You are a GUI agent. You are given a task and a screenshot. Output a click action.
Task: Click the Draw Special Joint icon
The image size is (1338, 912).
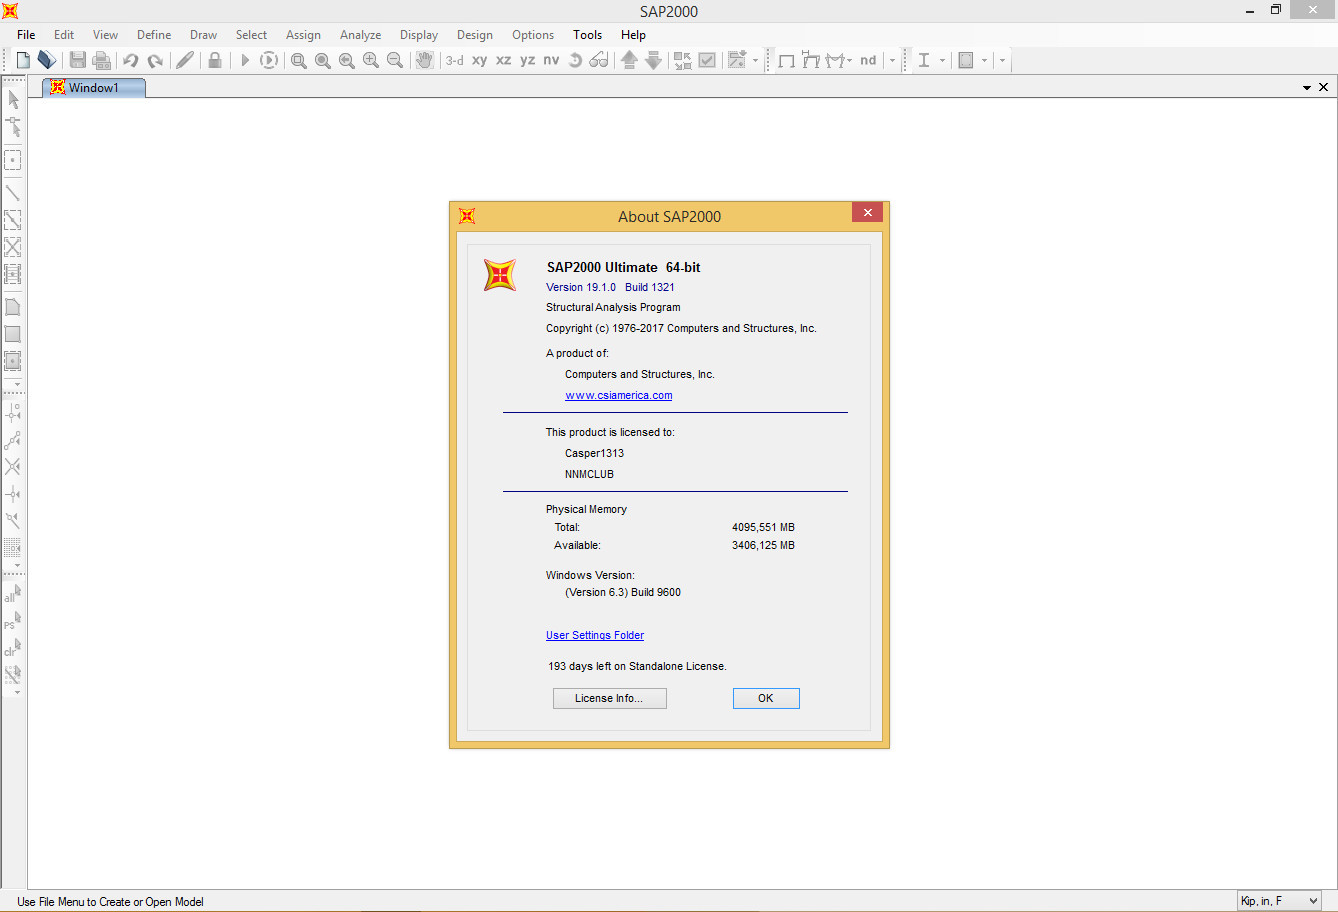[13, 160]
